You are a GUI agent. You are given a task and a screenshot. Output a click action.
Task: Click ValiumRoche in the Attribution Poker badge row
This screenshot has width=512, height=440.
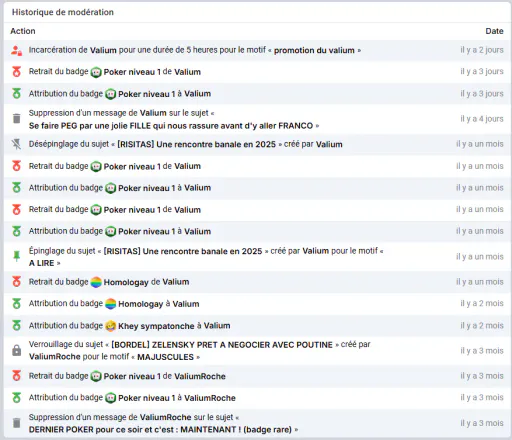[210, 398]
